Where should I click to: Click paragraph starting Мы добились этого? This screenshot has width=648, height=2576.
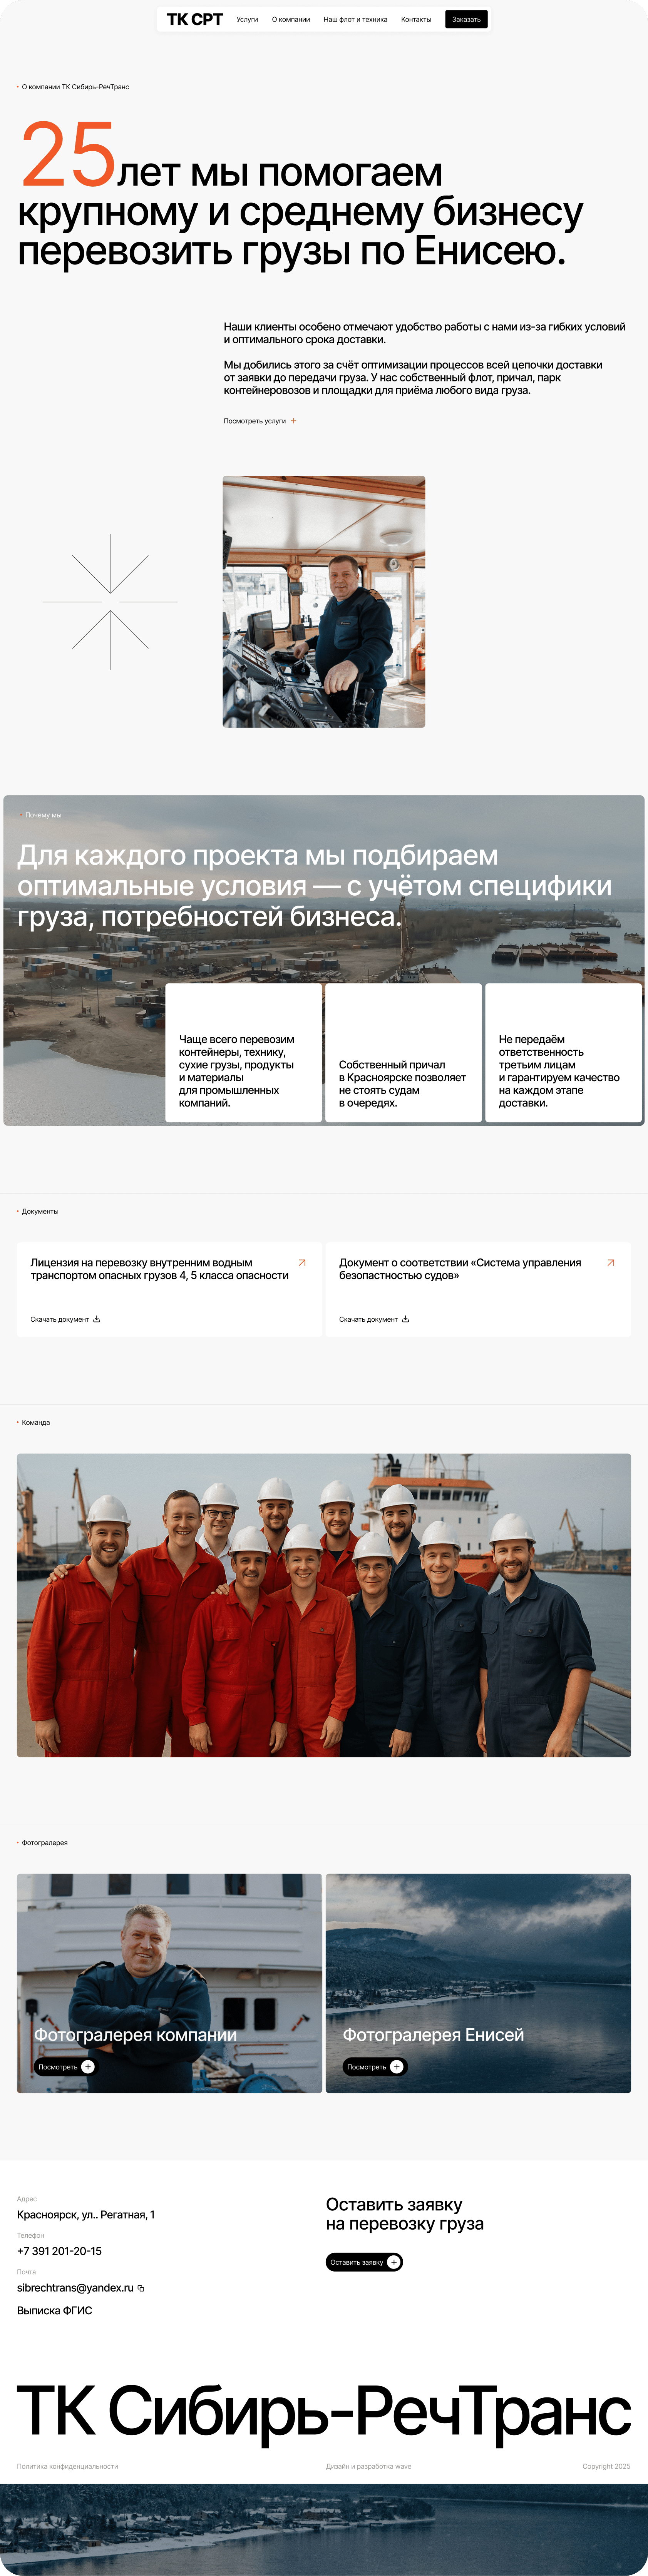pyautogui.click(x=413, y=378)
